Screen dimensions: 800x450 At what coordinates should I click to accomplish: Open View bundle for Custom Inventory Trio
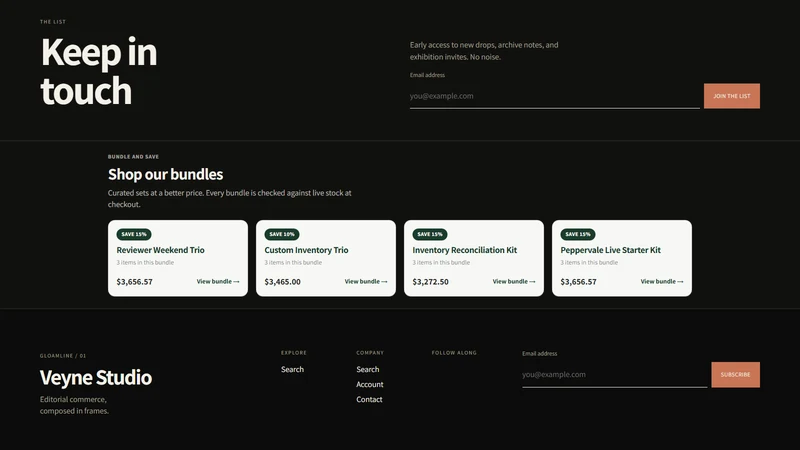coord(366,281)
